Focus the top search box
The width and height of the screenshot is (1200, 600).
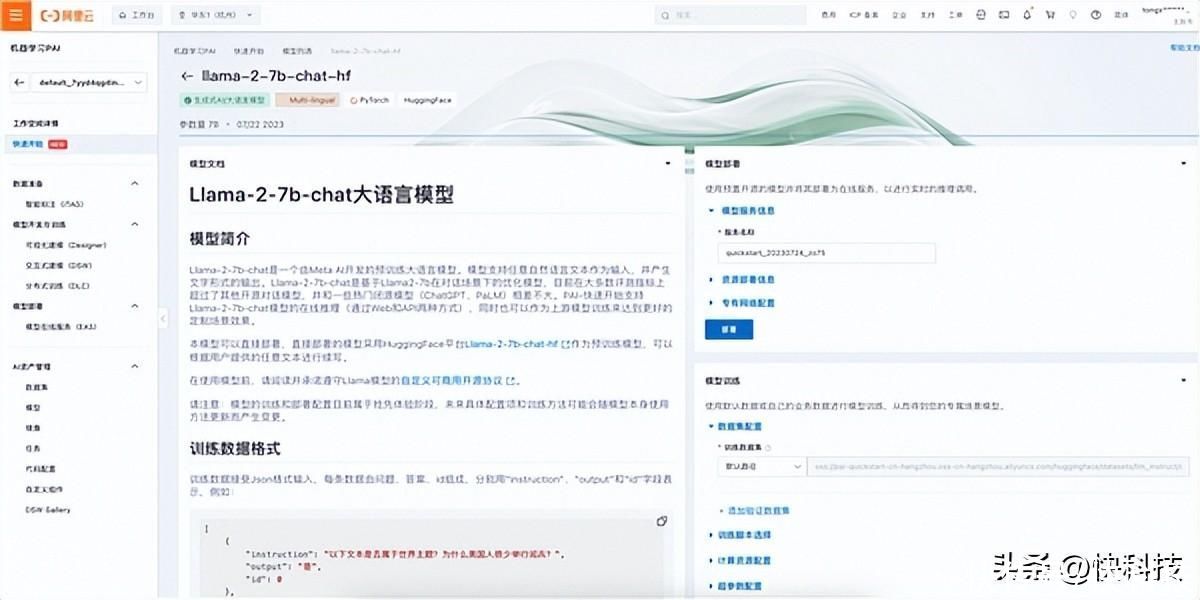730,15
